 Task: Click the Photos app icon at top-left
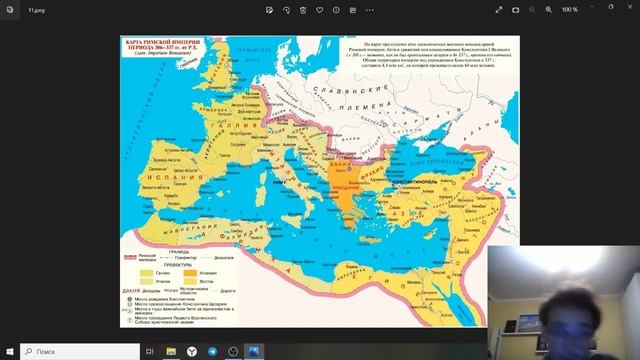click(x=10, y=10)
